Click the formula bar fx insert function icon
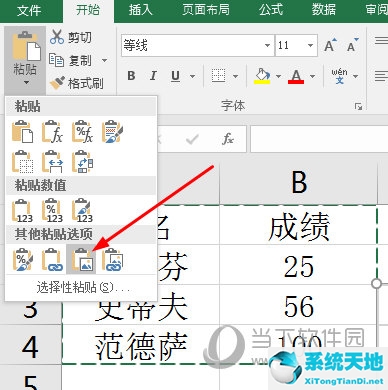 pos(228,139)
